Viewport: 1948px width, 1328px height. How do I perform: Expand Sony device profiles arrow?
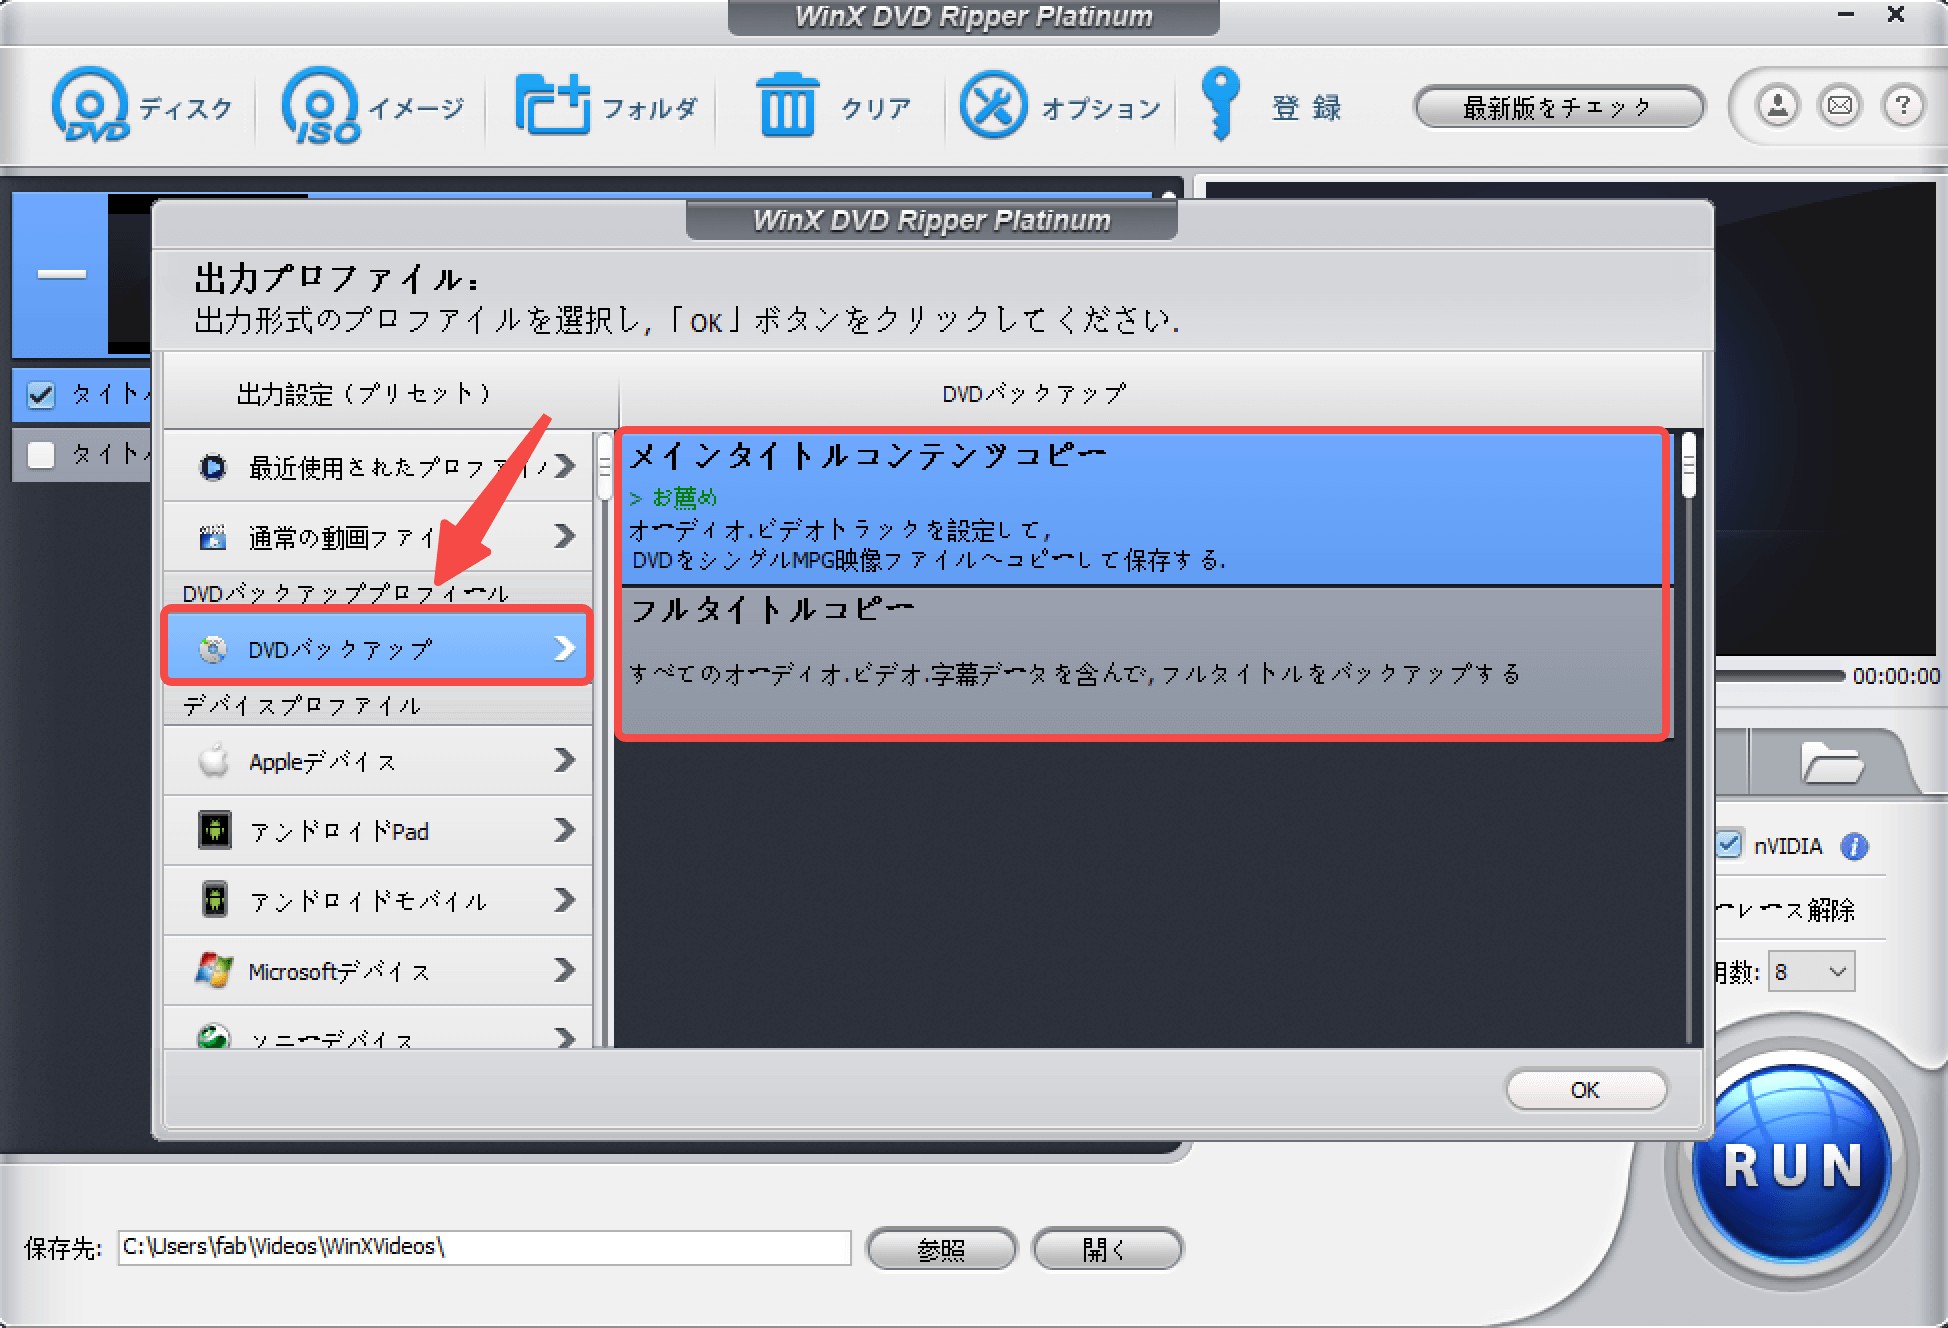coord(565,1038)
